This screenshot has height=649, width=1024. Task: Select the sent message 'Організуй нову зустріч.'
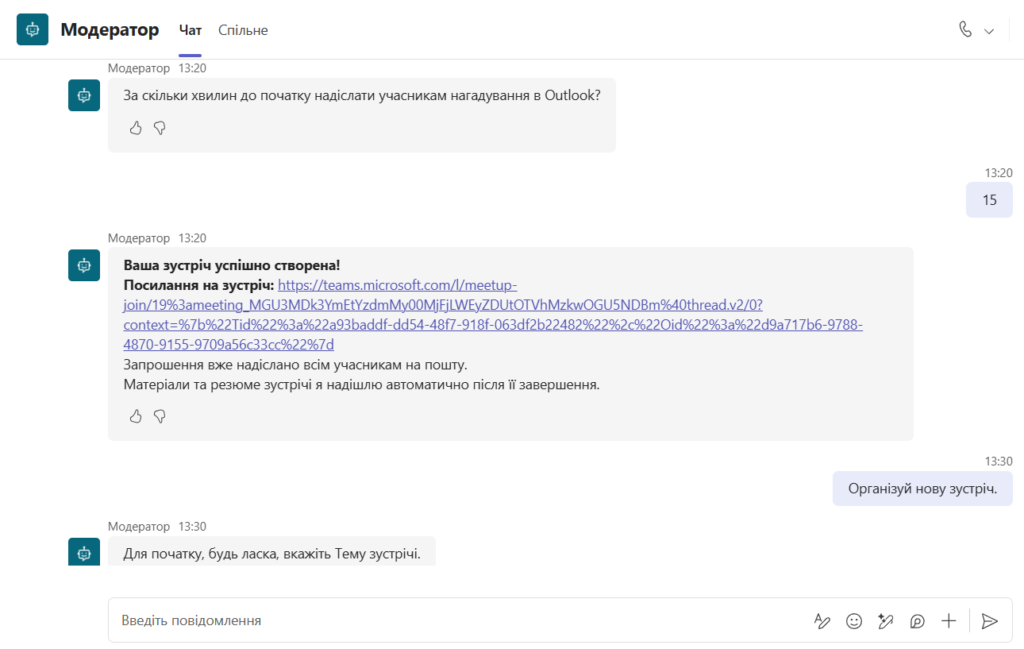[922, 488]
